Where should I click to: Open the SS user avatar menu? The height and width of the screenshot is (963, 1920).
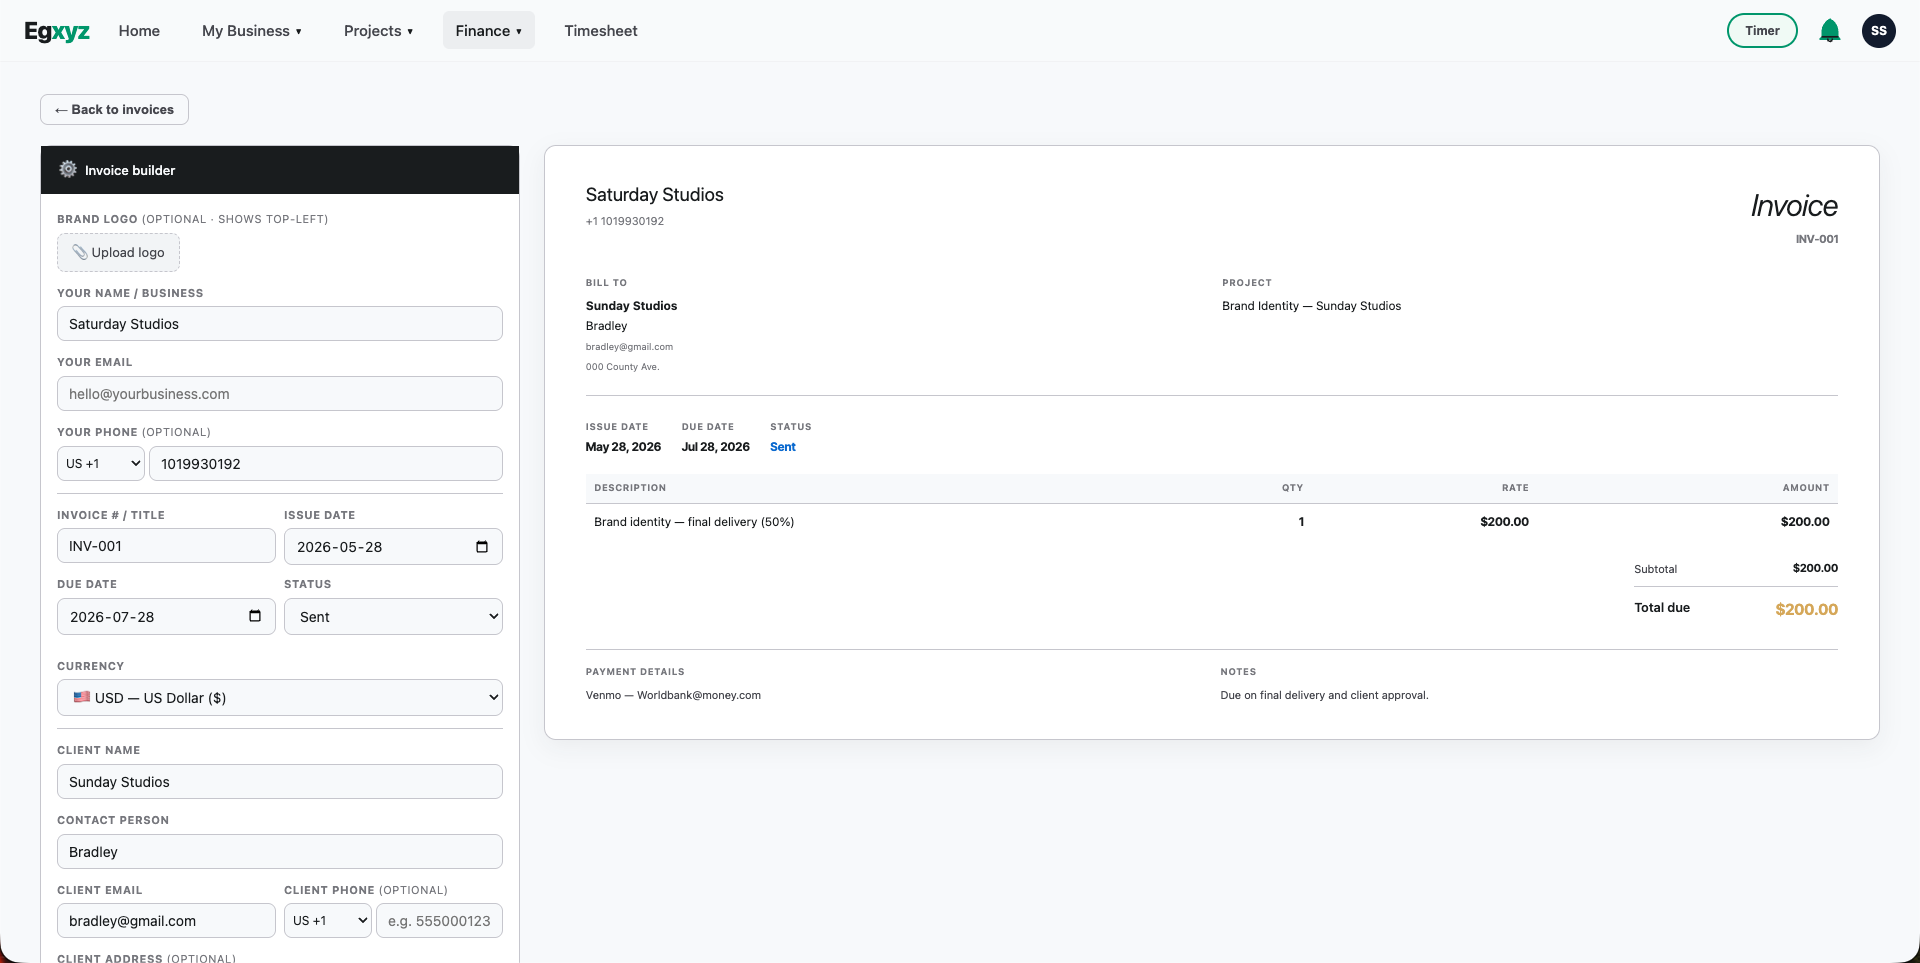[1879, 31]
